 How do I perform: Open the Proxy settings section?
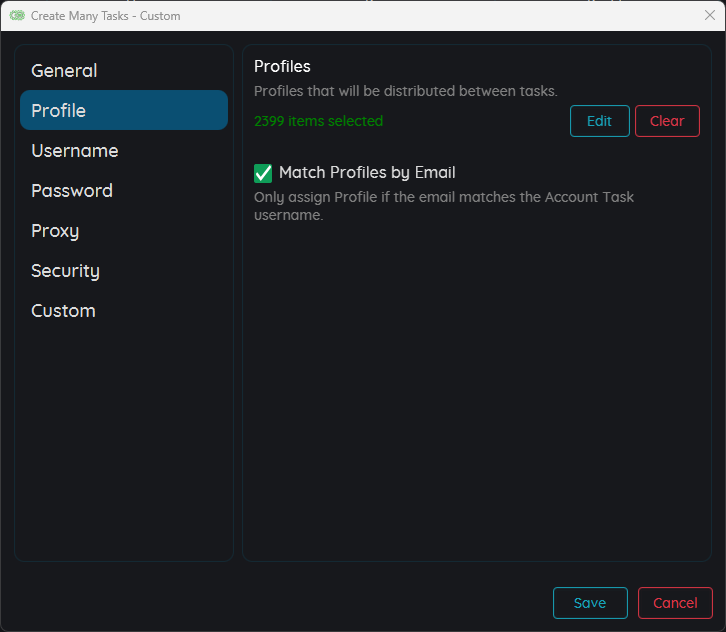click(x=55, y=231)
